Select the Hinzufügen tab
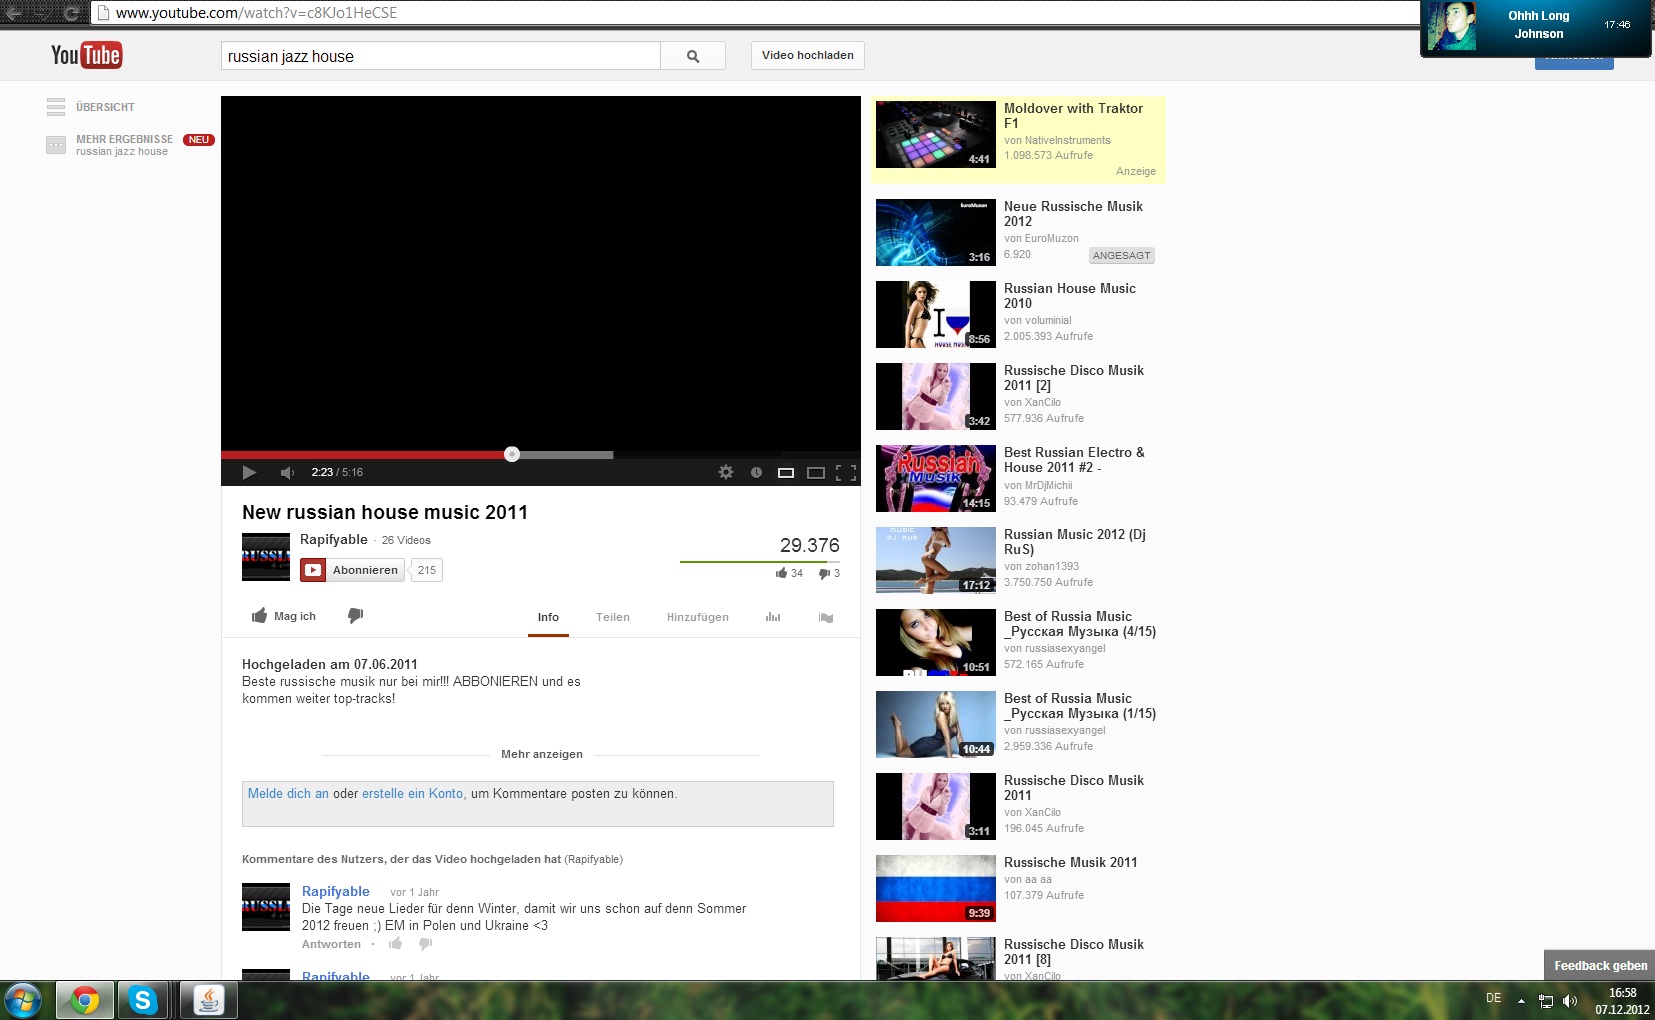 click(698, 617)
